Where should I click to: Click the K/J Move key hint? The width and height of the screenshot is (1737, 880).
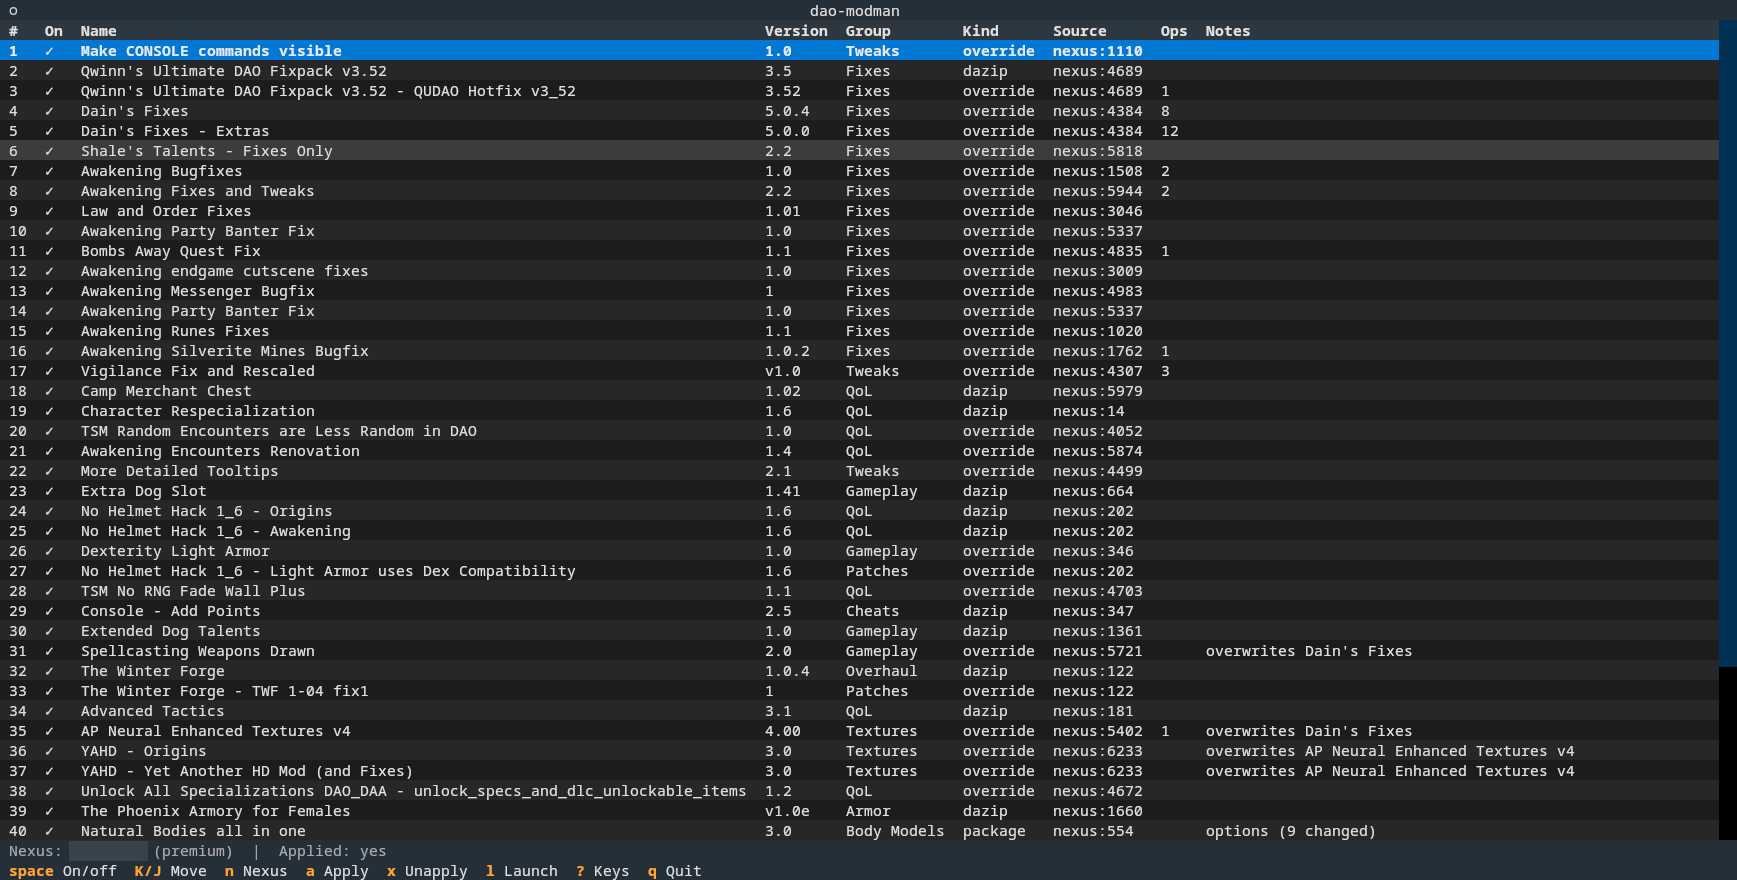point(171,871)
